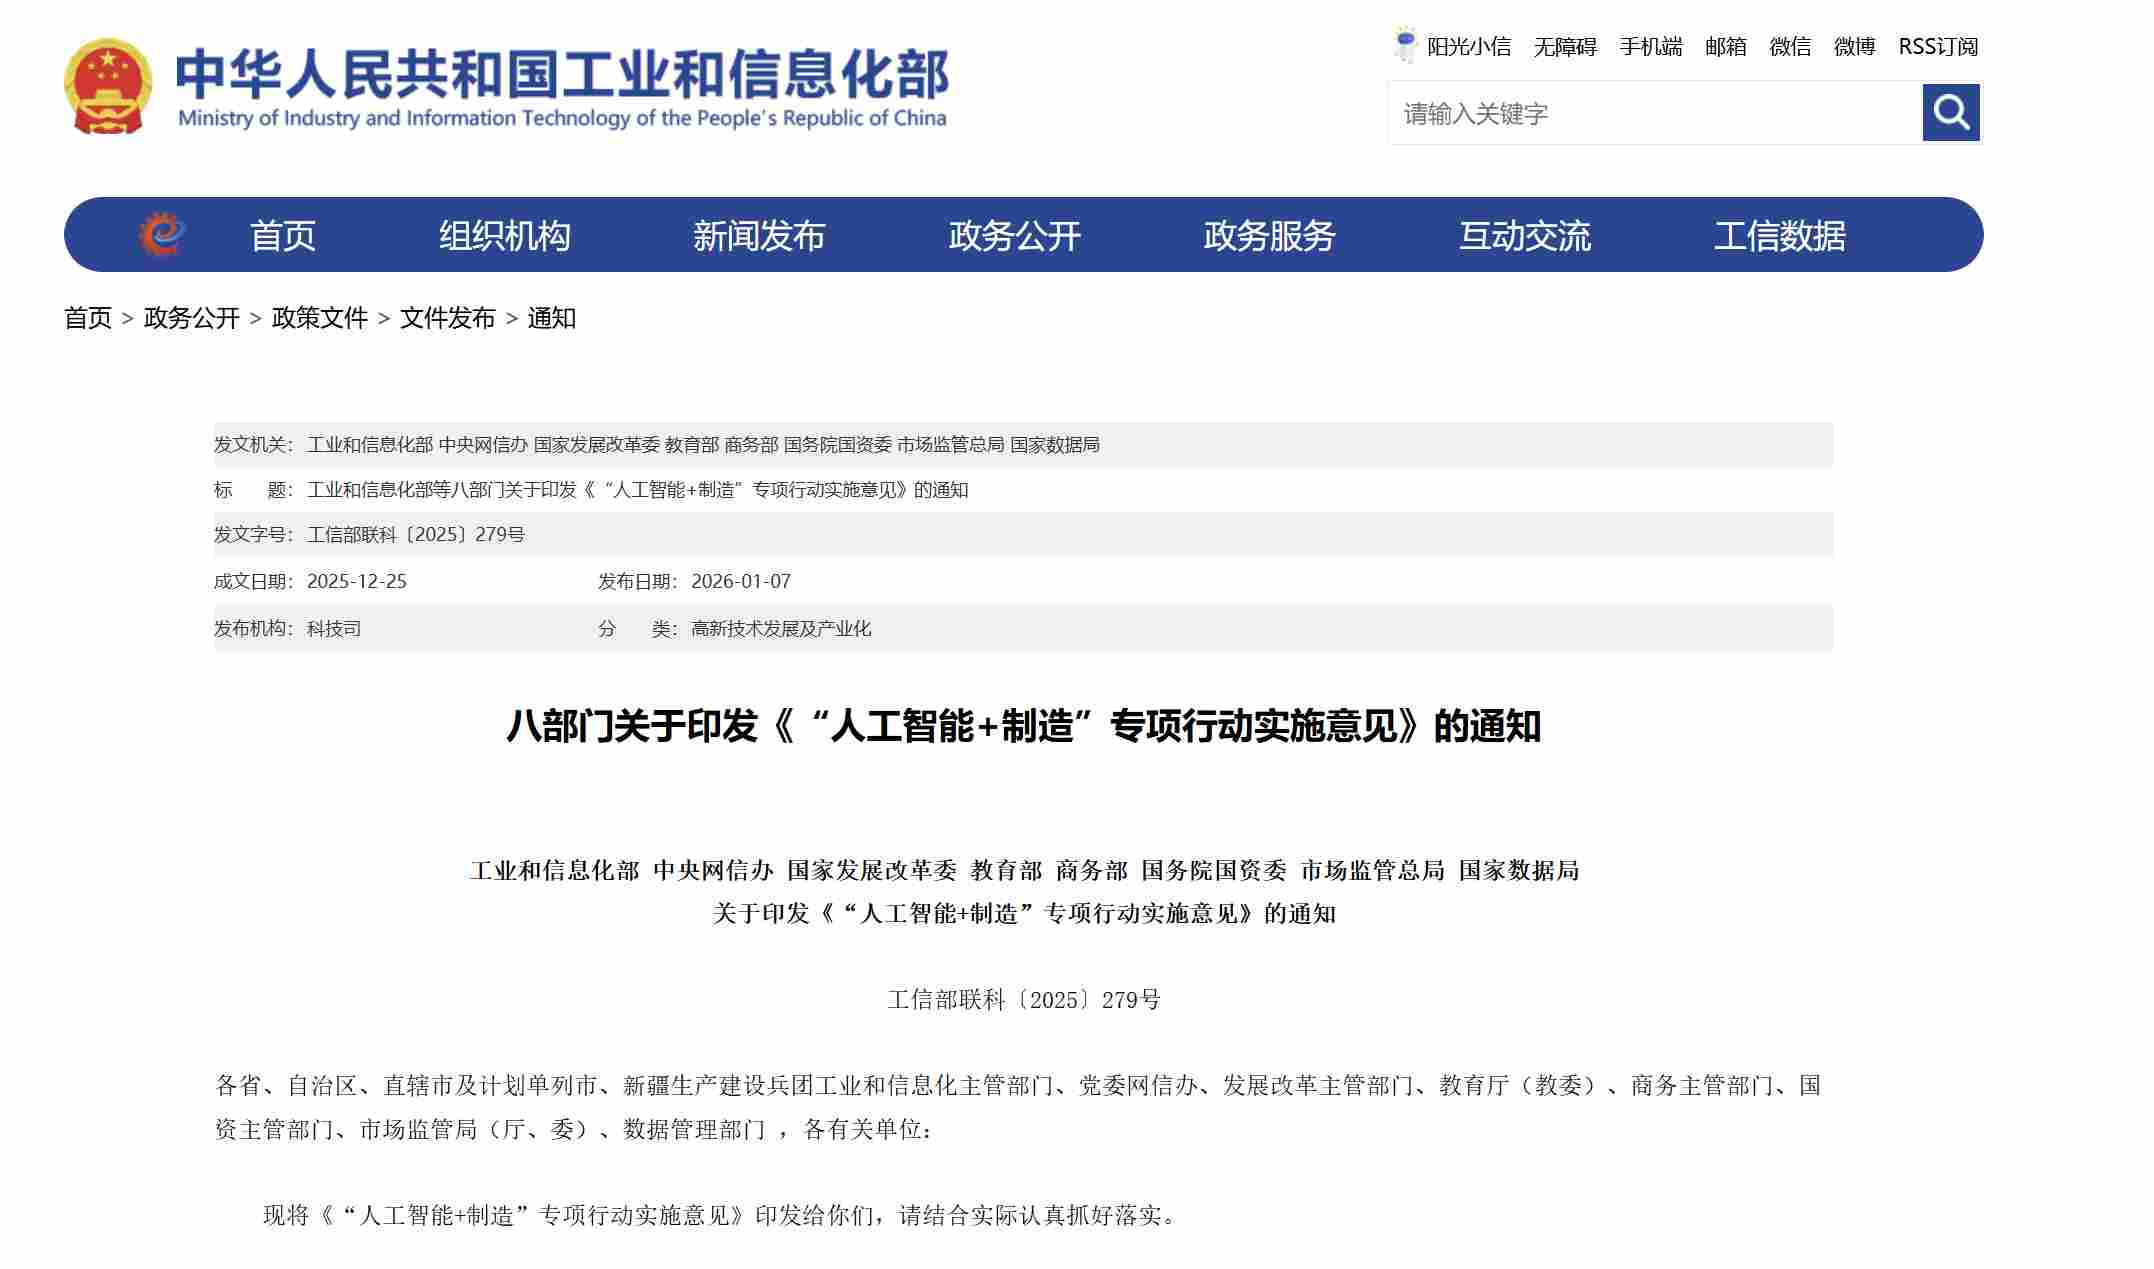
Task: Open 首页 in the main navigation
Action: tap(282, 236)
